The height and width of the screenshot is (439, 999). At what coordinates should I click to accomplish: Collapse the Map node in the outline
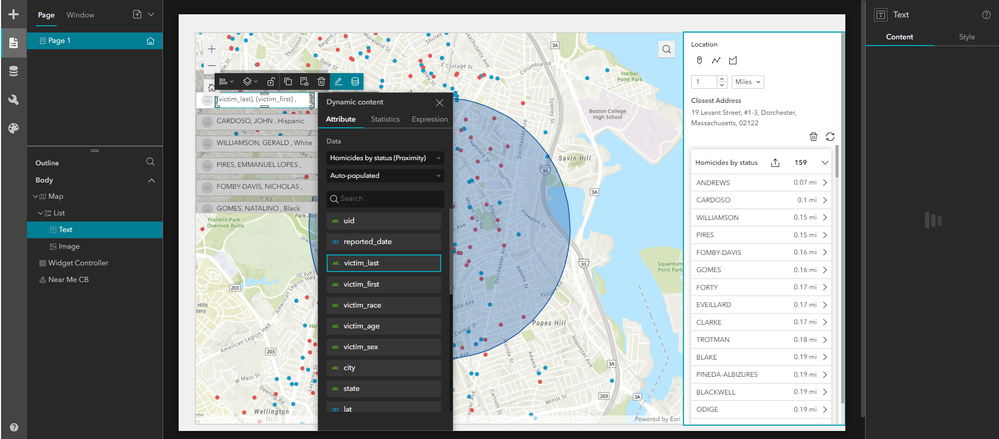[35, 197]
